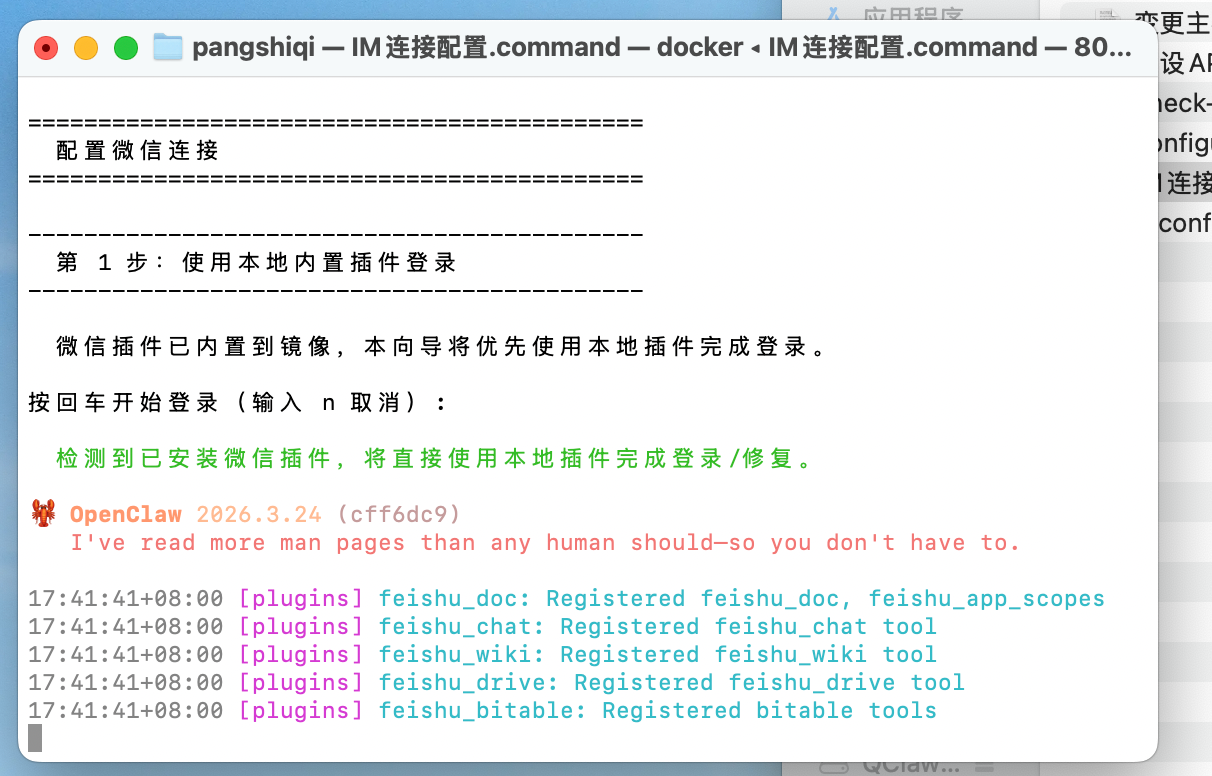Viewport: 1212px width, 776px height.
Task: Click the feishu_bitable plugin log line
Action: (x=482, y=711)
